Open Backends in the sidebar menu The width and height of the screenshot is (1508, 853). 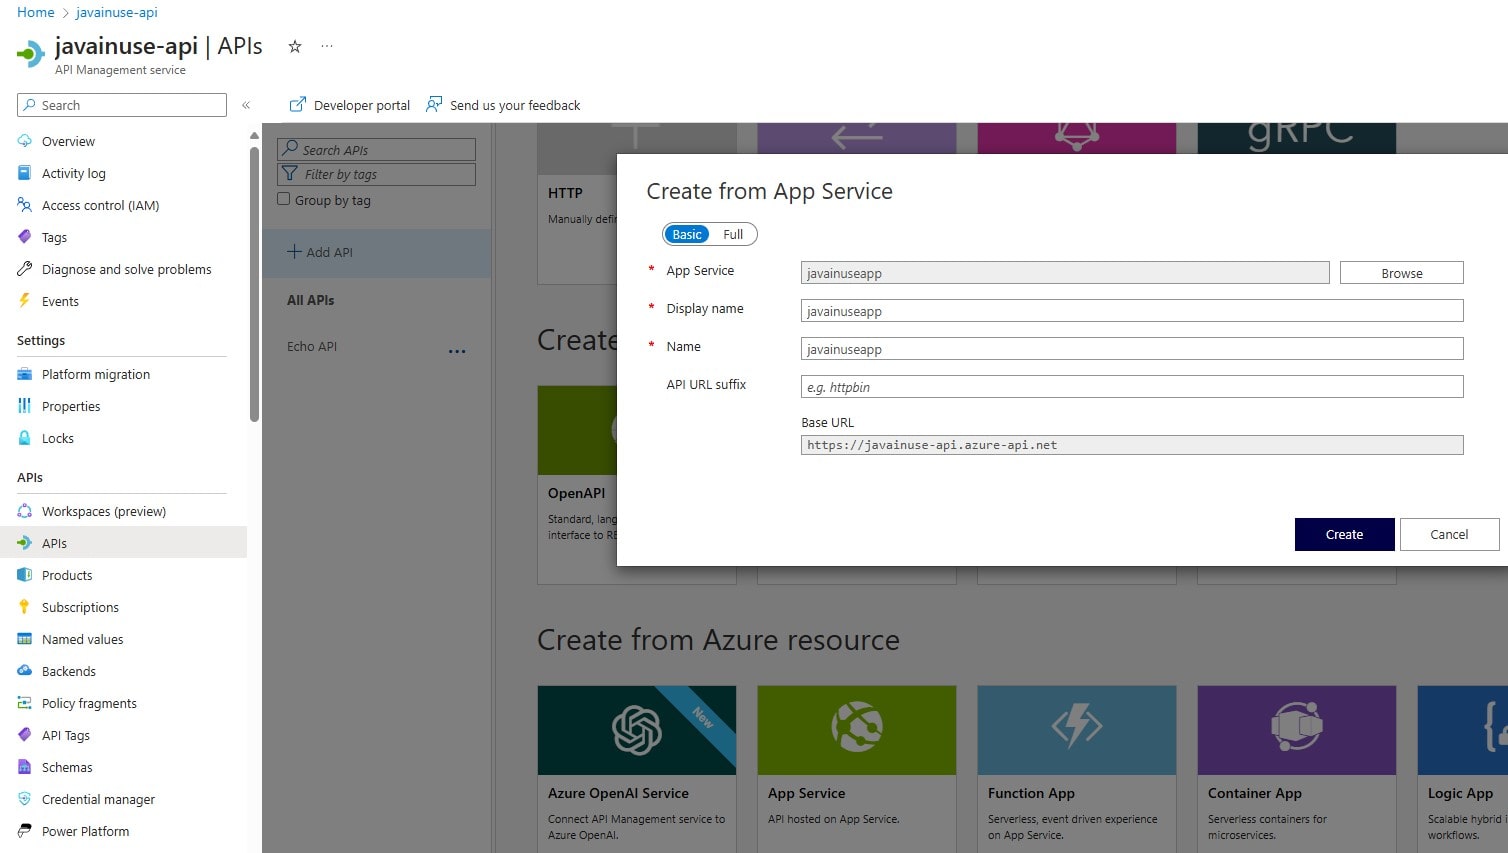coord(123,671)
